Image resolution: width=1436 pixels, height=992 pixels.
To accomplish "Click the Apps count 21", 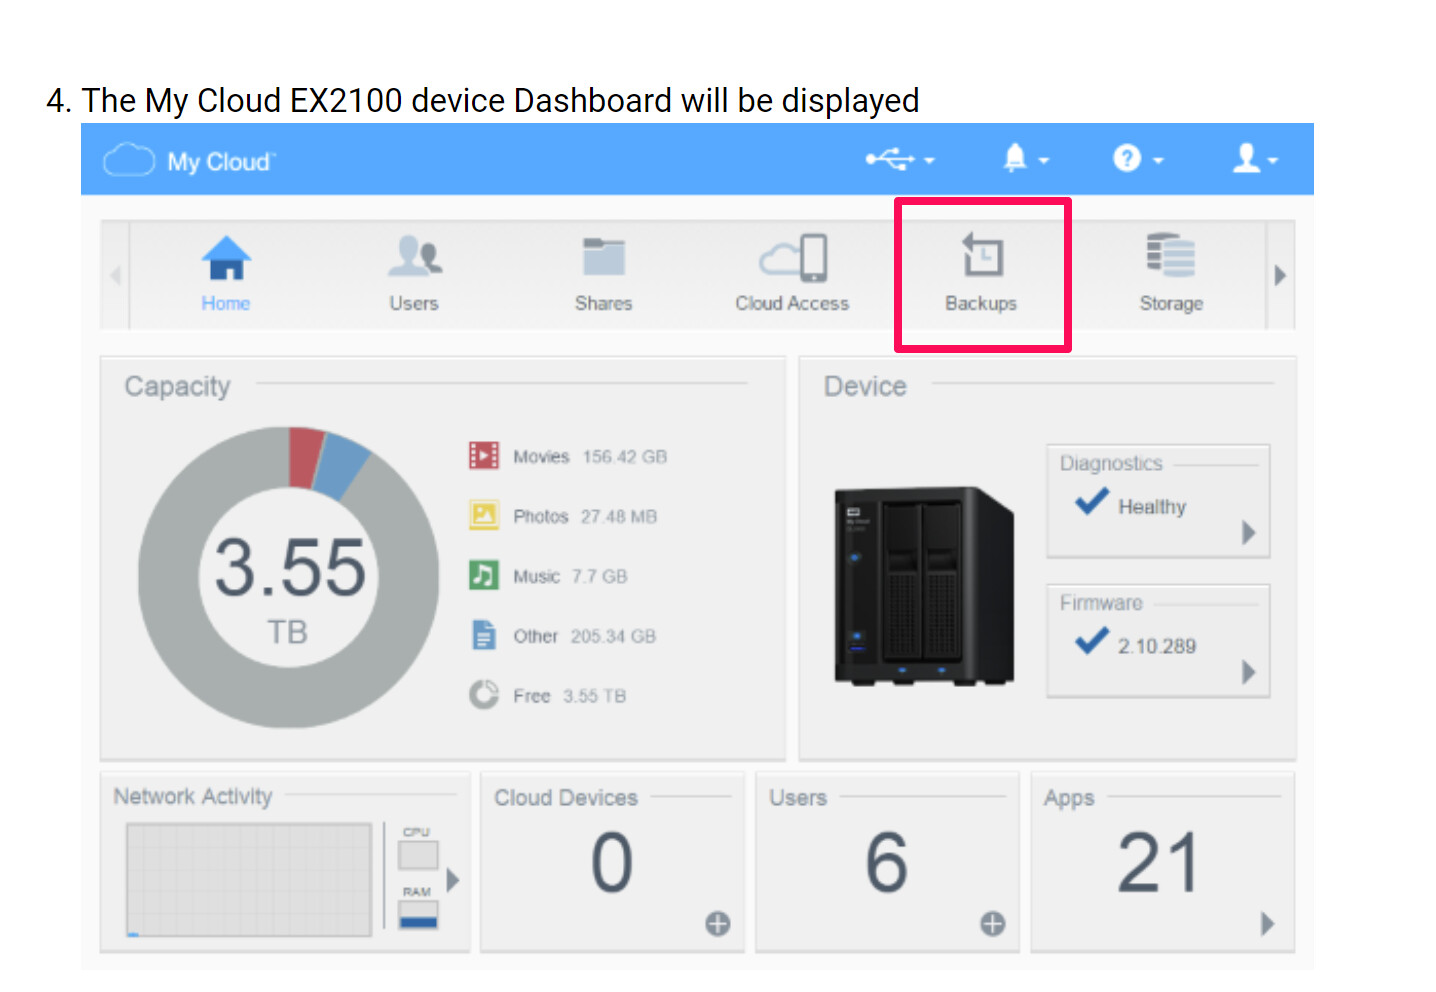I will click(x=1158, y=863).
